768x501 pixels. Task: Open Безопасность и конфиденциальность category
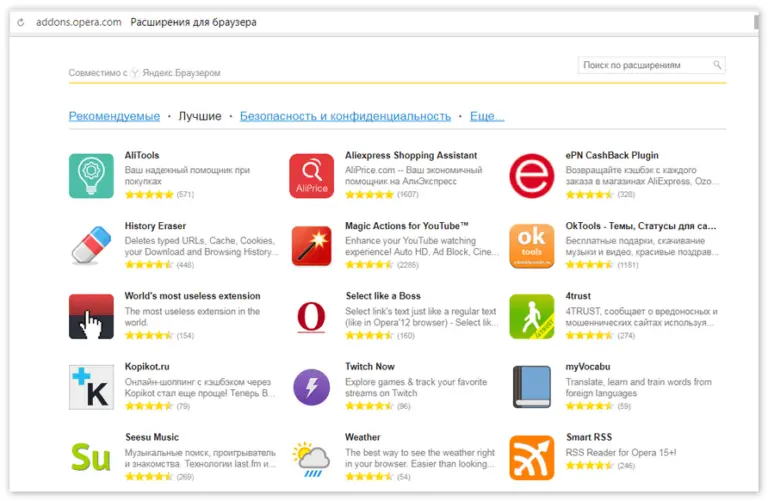click(345, 116)
